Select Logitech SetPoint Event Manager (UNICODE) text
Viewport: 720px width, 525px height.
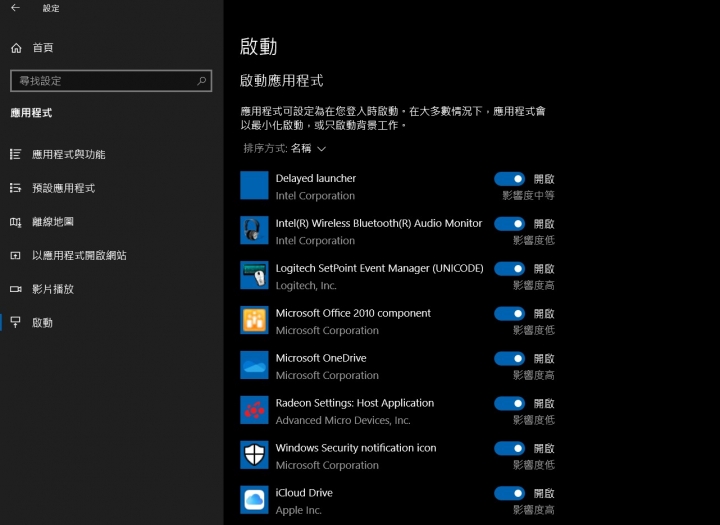pos(379,268)
